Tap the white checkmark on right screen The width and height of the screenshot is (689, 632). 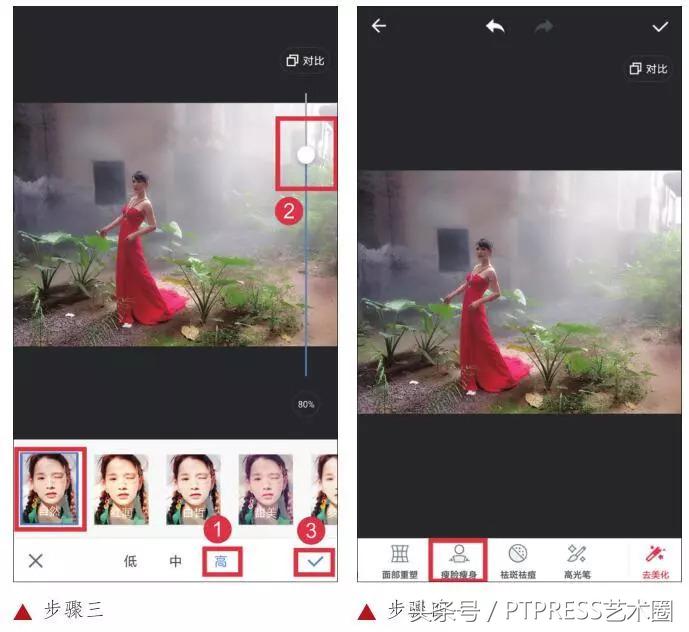coord(660,27)
